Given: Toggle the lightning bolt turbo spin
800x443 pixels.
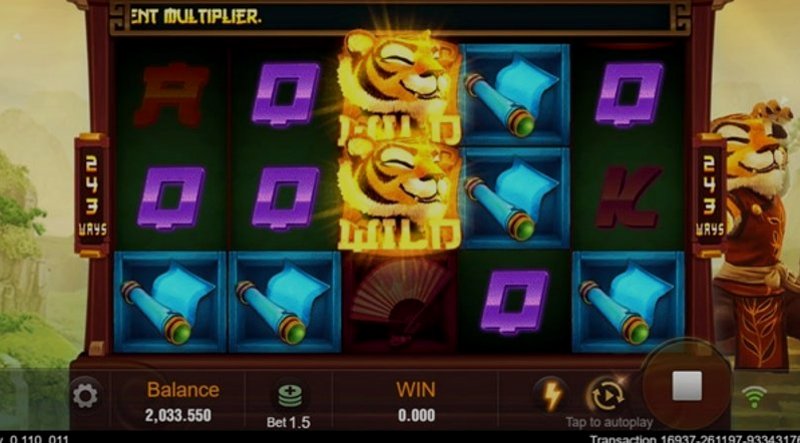Looking at the screenshot, I should tap(551, 395).
